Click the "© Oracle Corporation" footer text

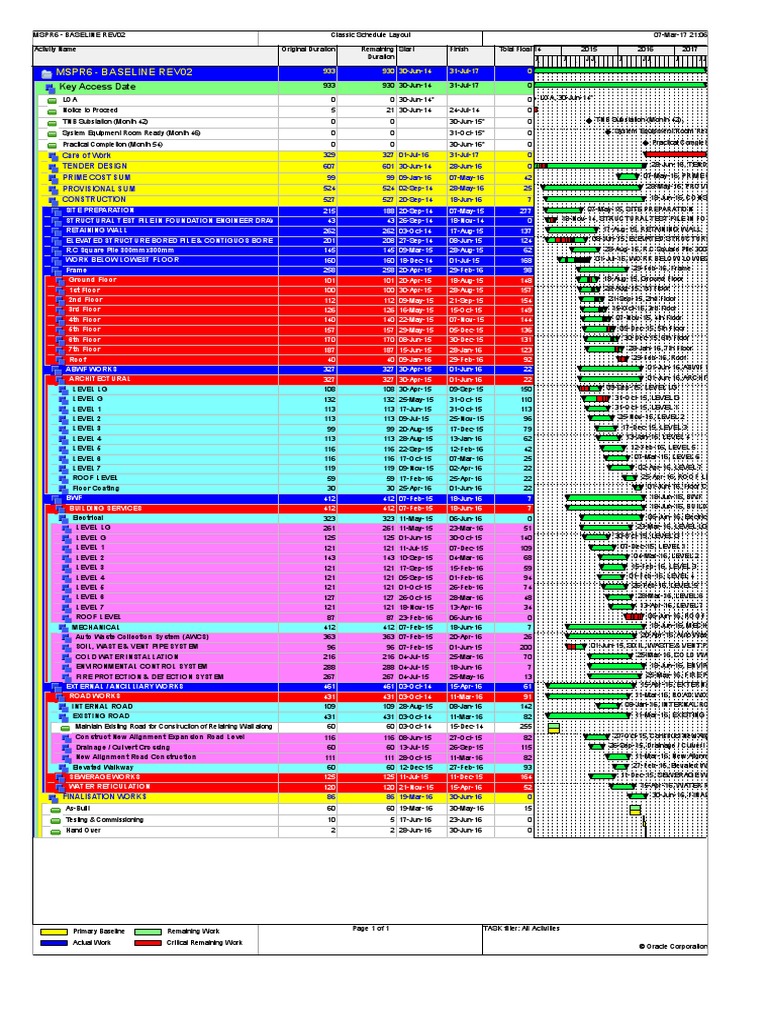pyautogui.click(x=673, y=946)
